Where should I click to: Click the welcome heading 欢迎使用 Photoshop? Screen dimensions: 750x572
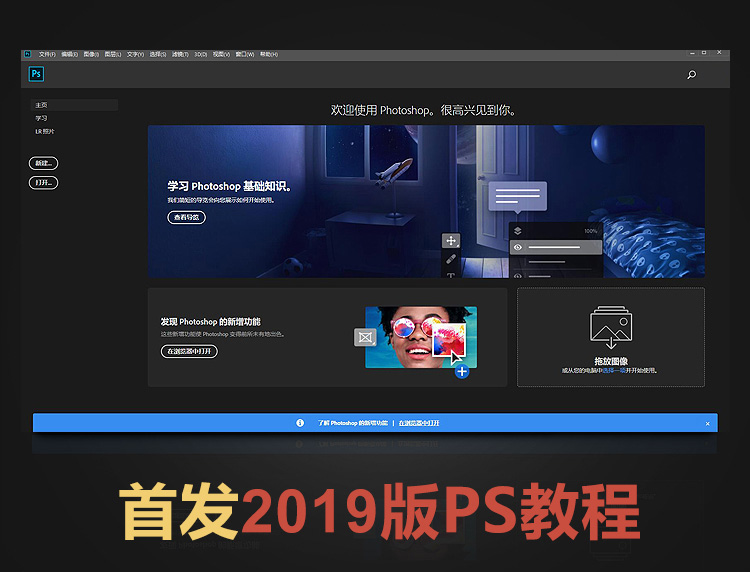click(424, 110)
